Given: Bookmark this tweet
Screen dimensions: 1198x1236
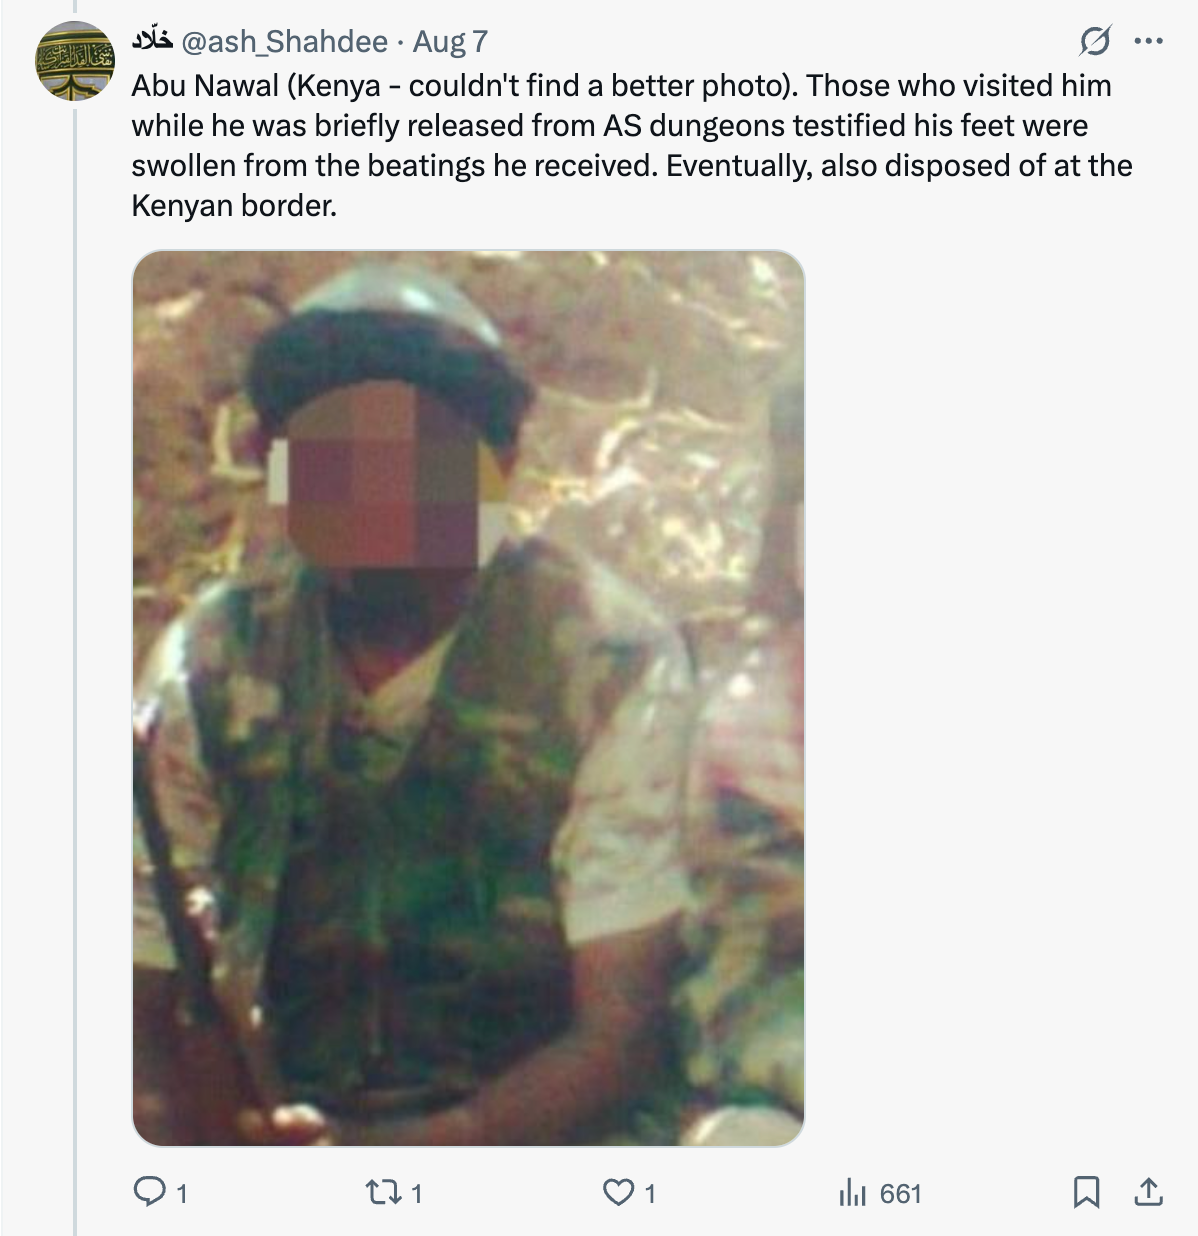Looking at the screenshot, I should [x=1086, y=1191].
